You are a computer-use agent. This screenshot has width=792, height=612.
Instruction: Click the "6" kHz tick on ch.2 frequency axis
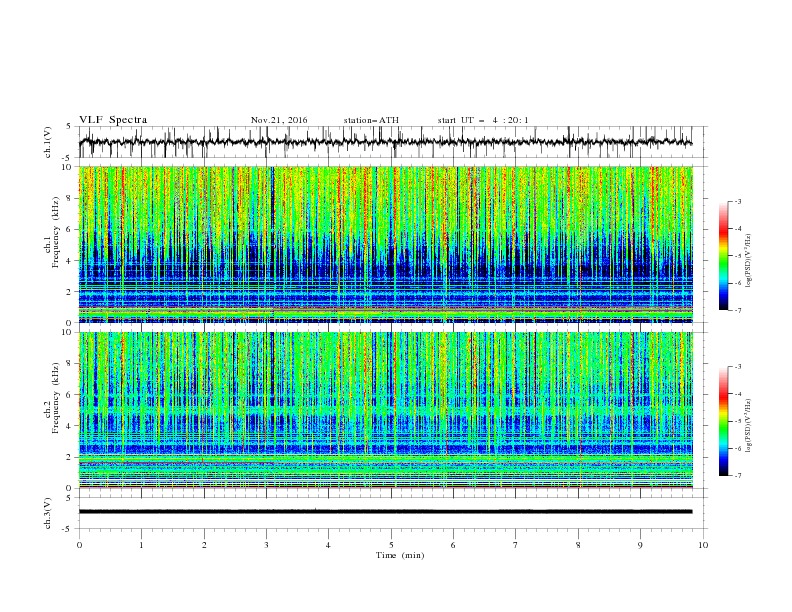pos(70,395)
